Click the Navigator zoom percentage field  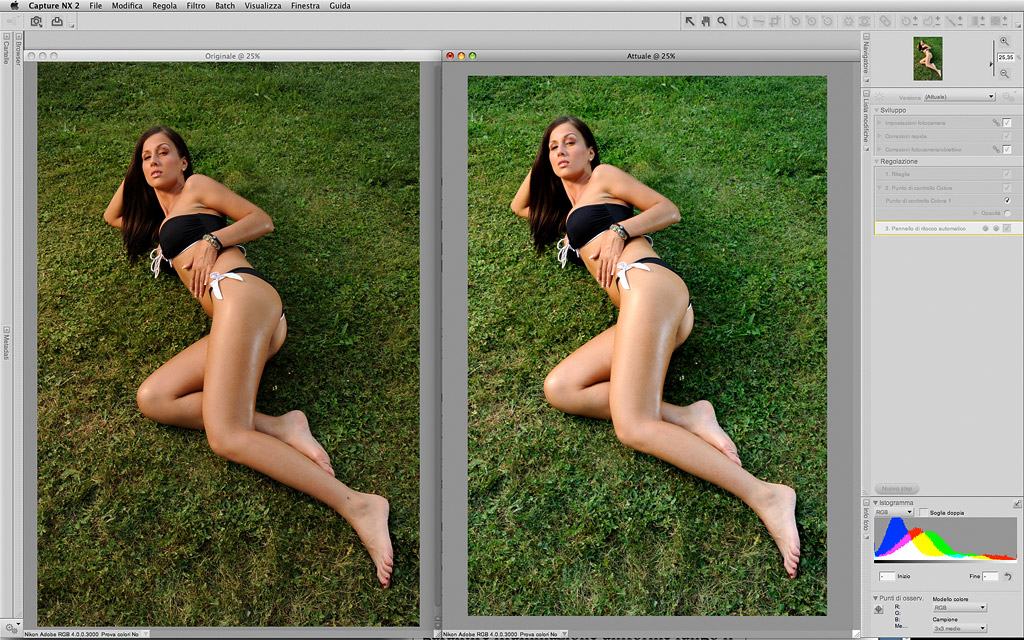coord(1005,57)
